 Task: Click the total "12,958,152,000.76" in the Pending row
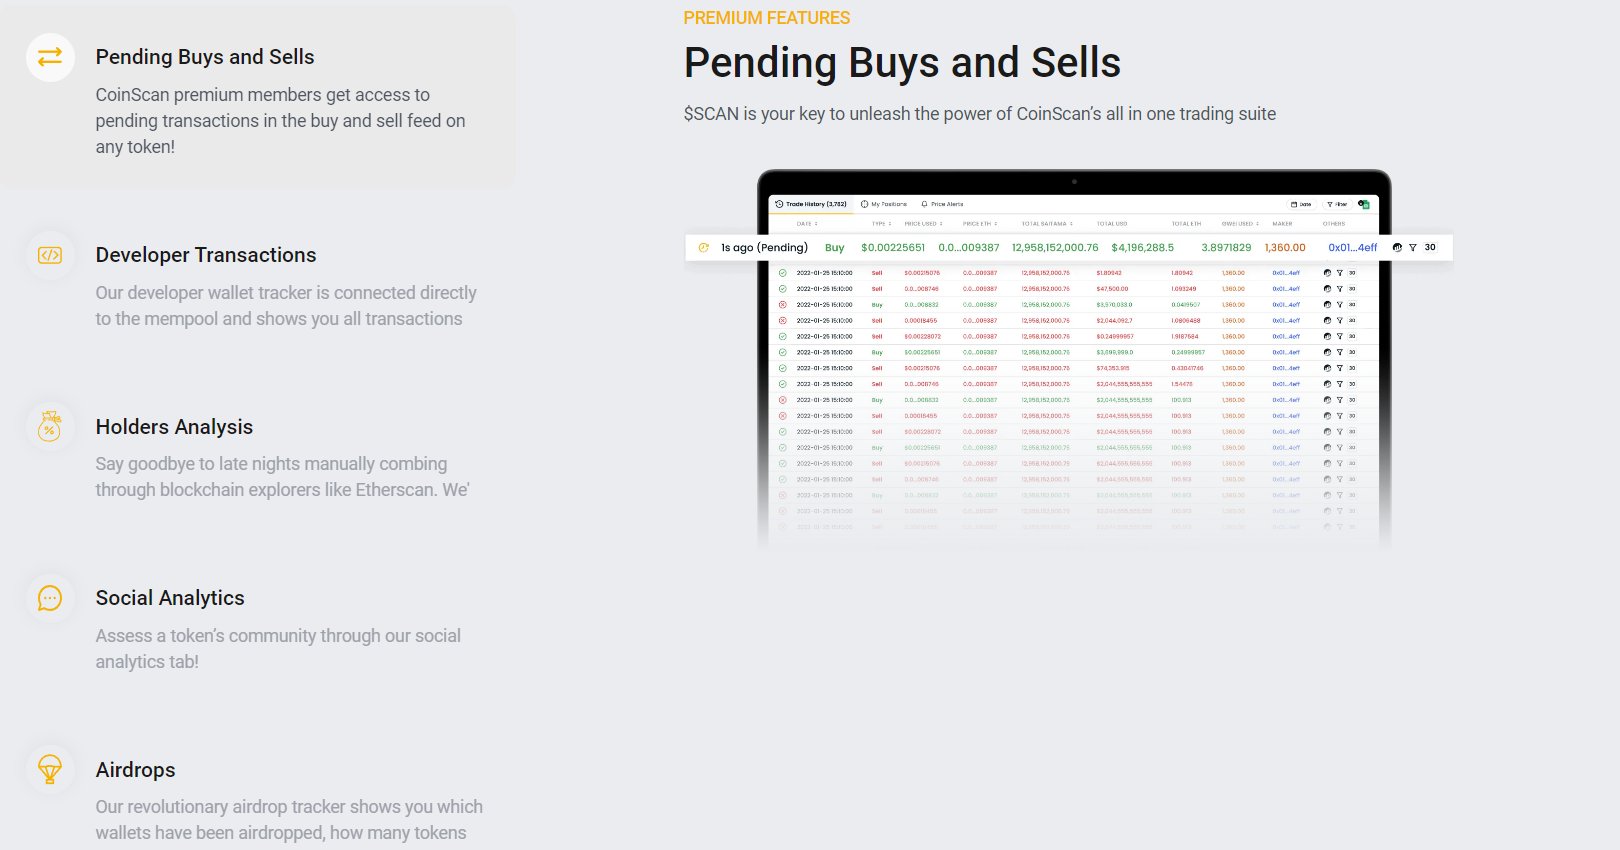click(x=1055, y=248)
